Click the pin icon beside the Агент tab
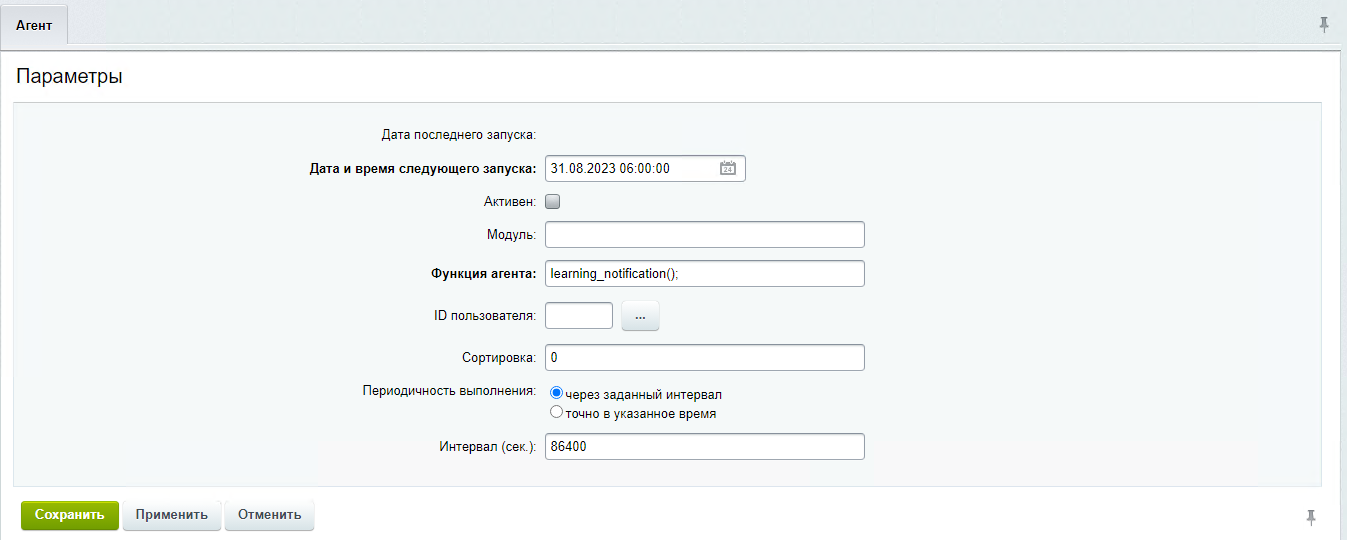Viewport: 1347px width, 540px height. click(x=1324, y=25)
